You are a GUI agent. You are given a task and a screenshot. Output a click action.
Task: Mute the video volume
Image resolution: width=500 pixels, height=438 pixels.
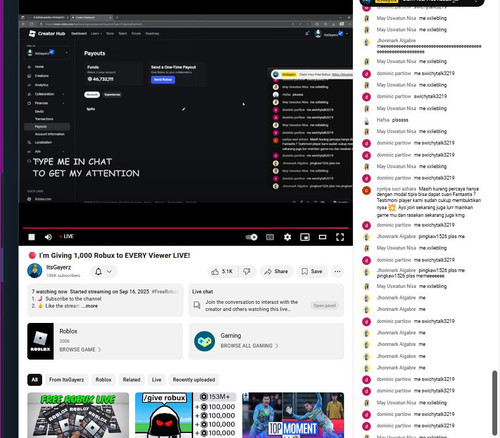48,237
